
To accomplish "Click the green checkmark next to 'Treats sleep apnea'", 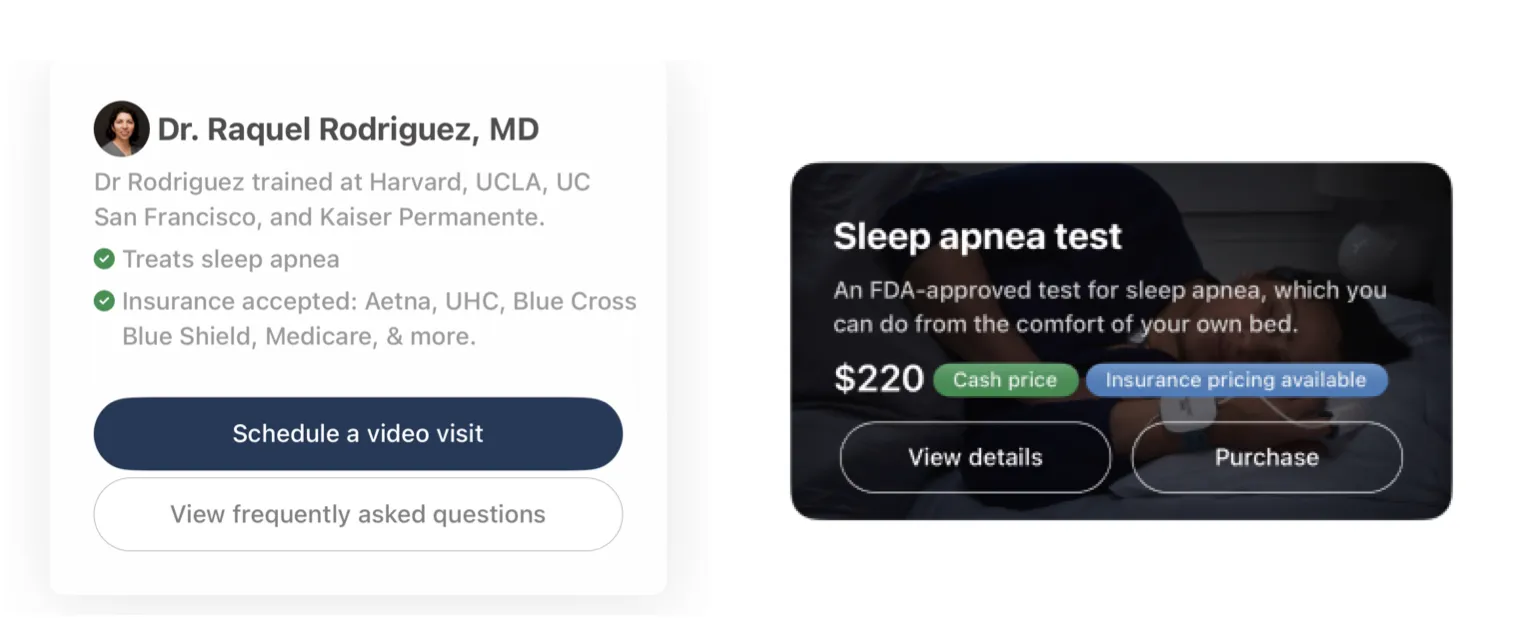I will (x=103, y=260).
